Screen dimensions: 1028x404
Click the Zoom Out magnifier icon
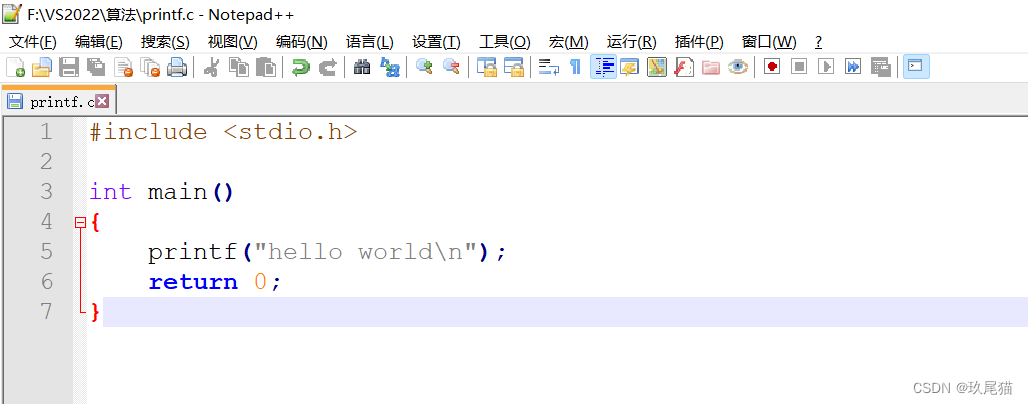point(451,67)
